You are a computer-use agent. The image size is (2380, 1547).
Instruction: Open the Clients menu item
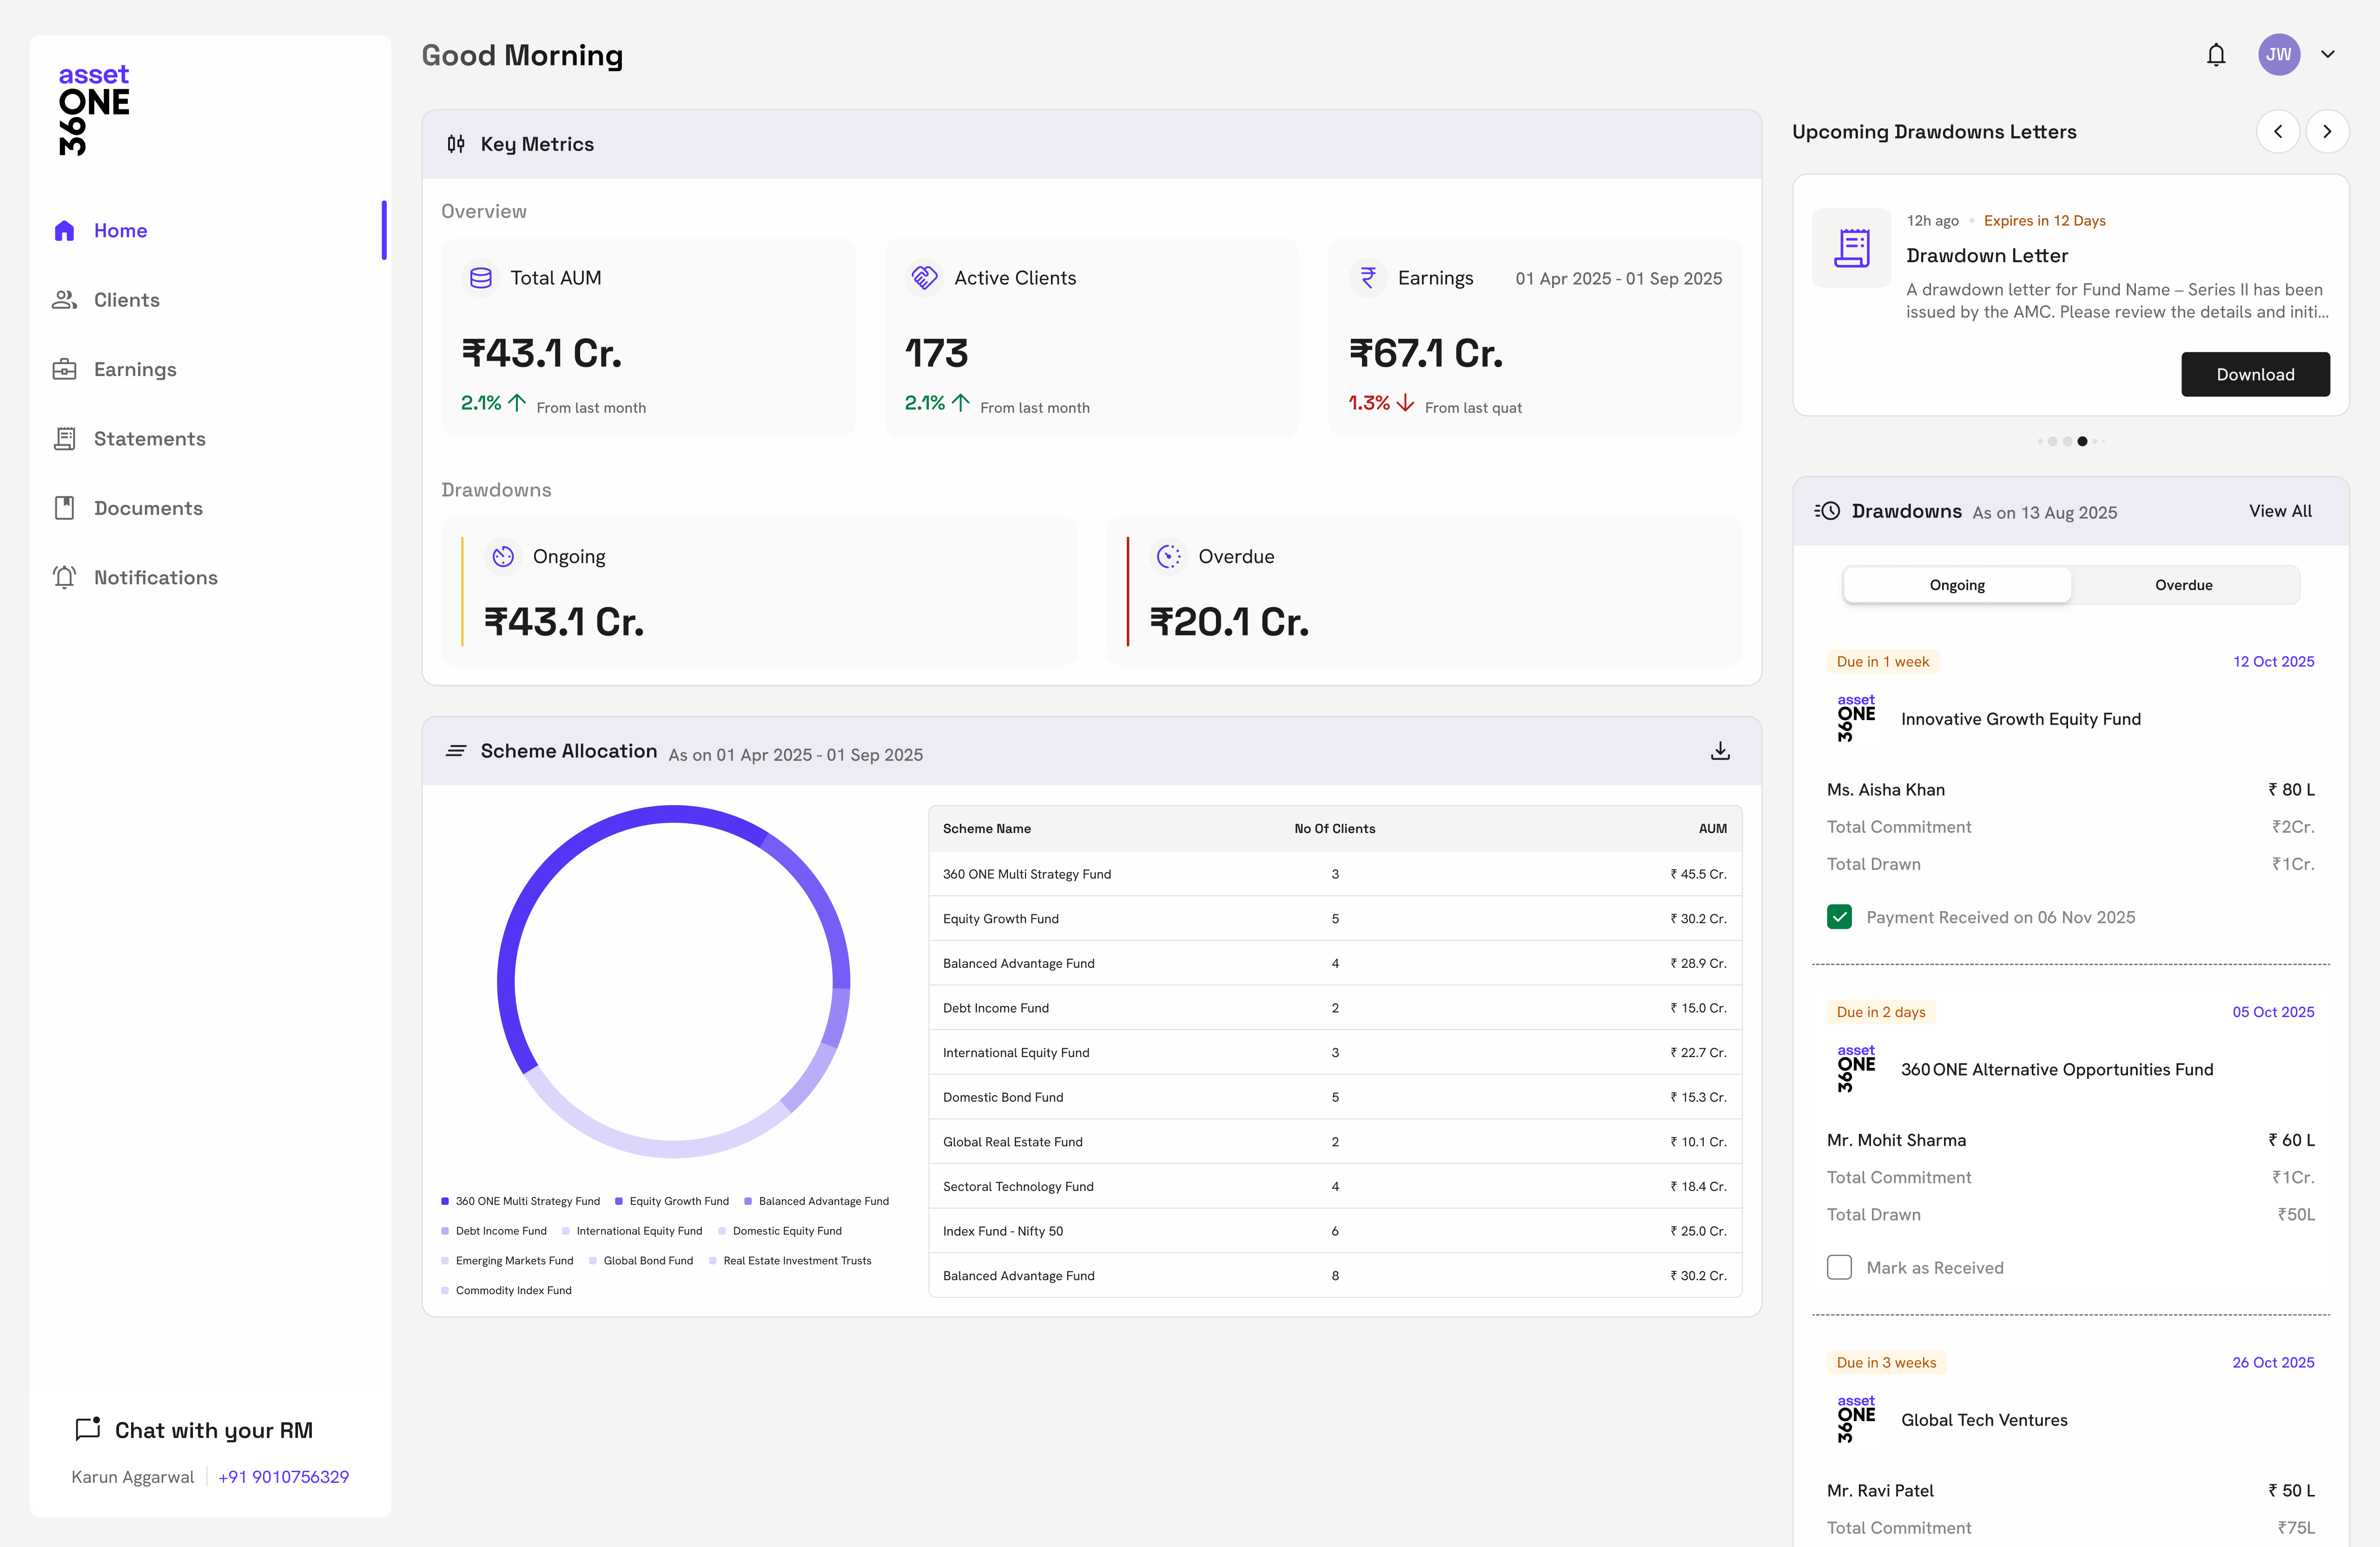[x=126, y=300]
